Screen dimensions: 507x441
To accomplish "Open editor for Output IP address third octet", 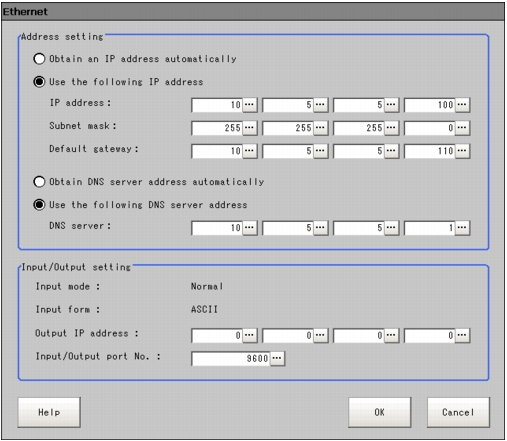I will pos(391,335).
